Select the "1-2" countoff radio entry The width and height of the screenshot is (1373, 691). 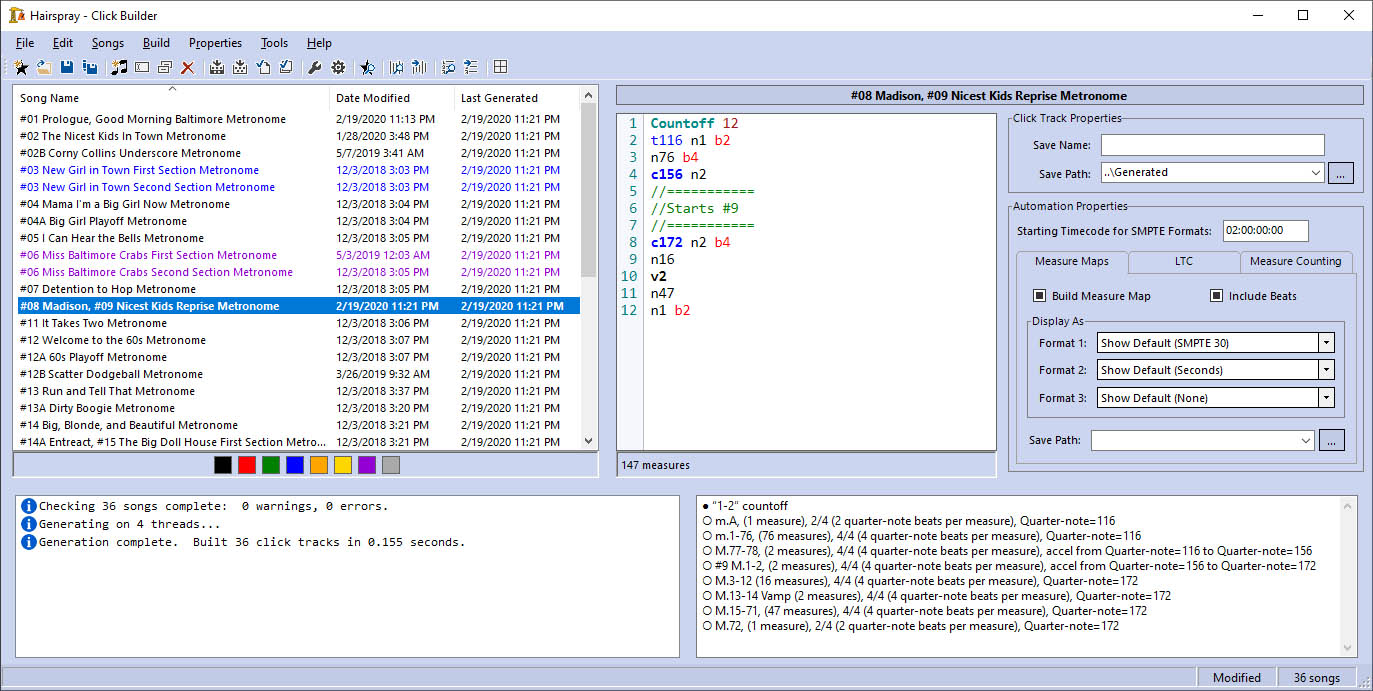745,506
